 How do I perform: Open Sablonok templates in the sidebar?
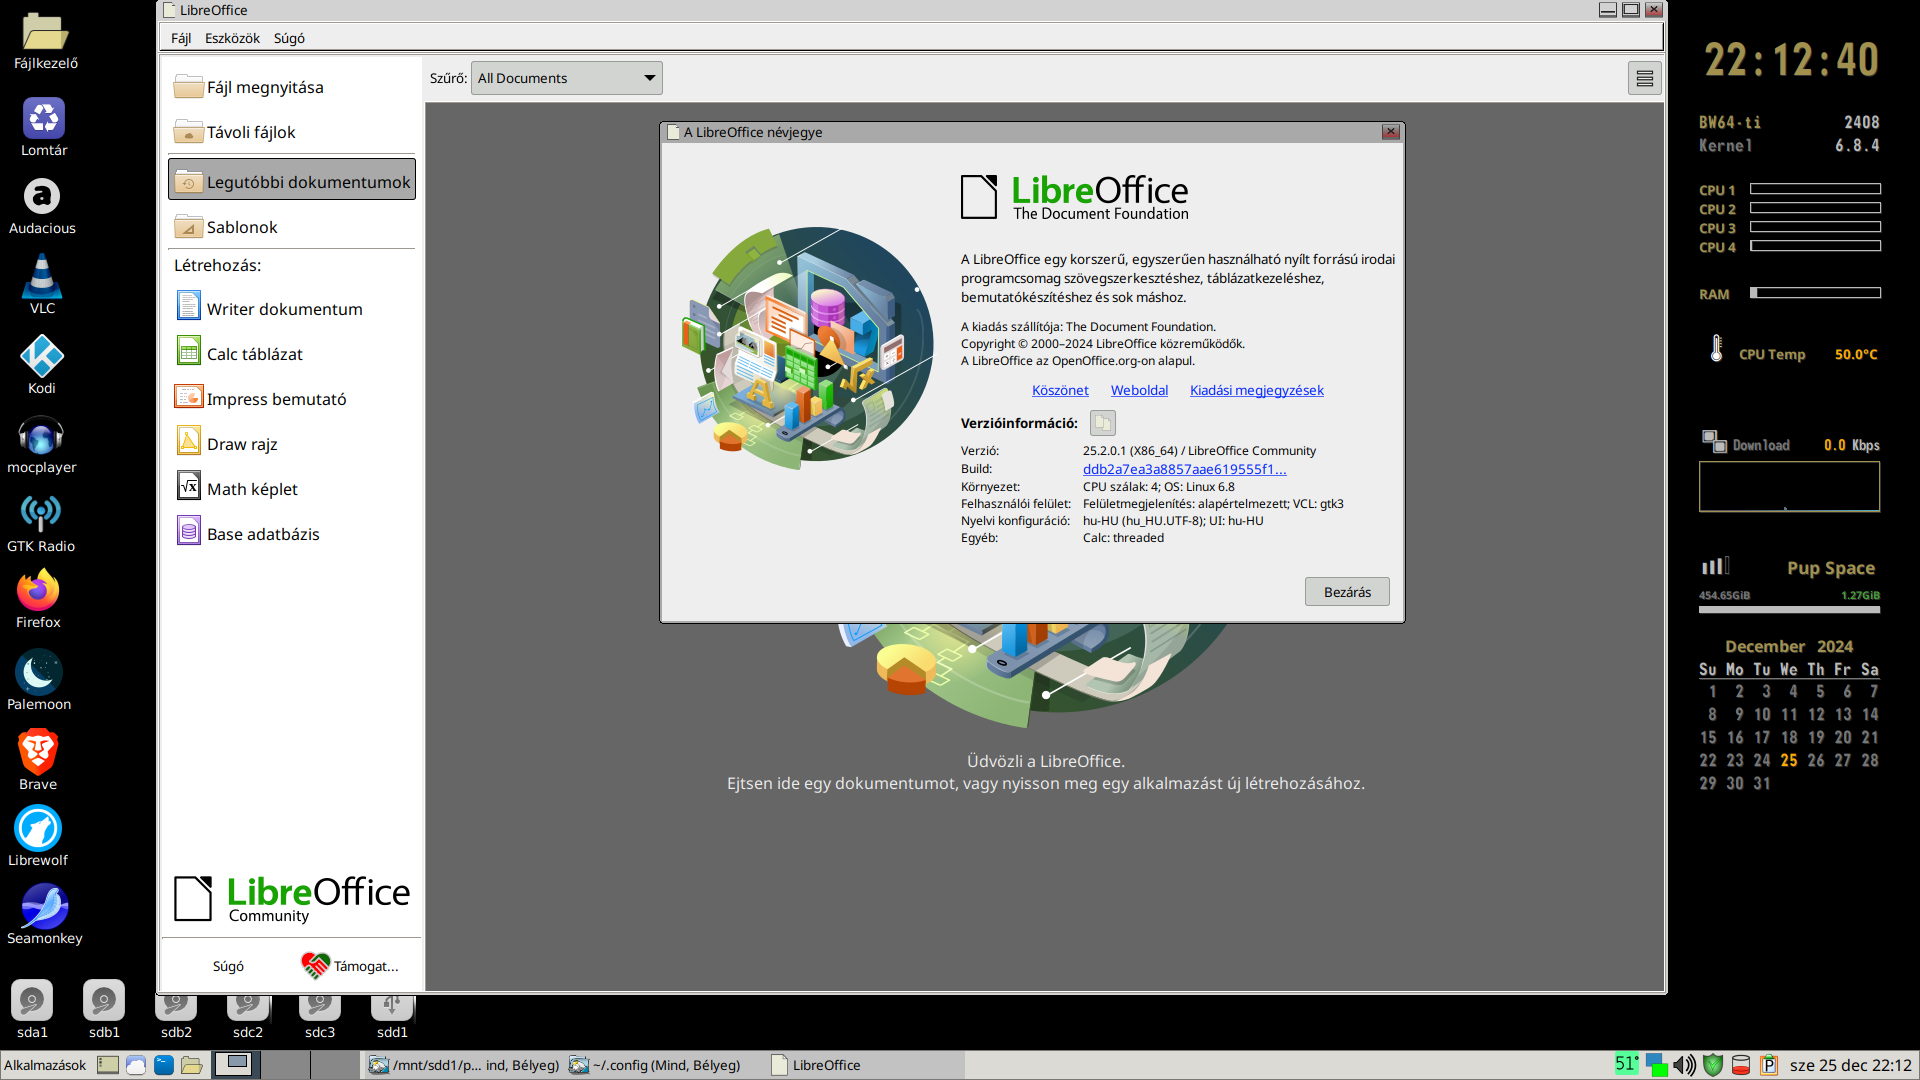[x=291, y=227]
